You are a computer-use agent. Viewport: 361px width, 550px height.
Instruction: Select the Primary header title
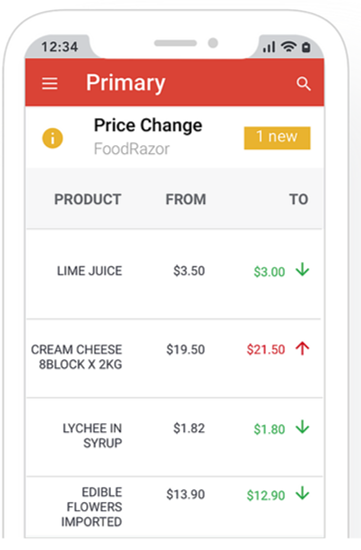pos(126,83)
